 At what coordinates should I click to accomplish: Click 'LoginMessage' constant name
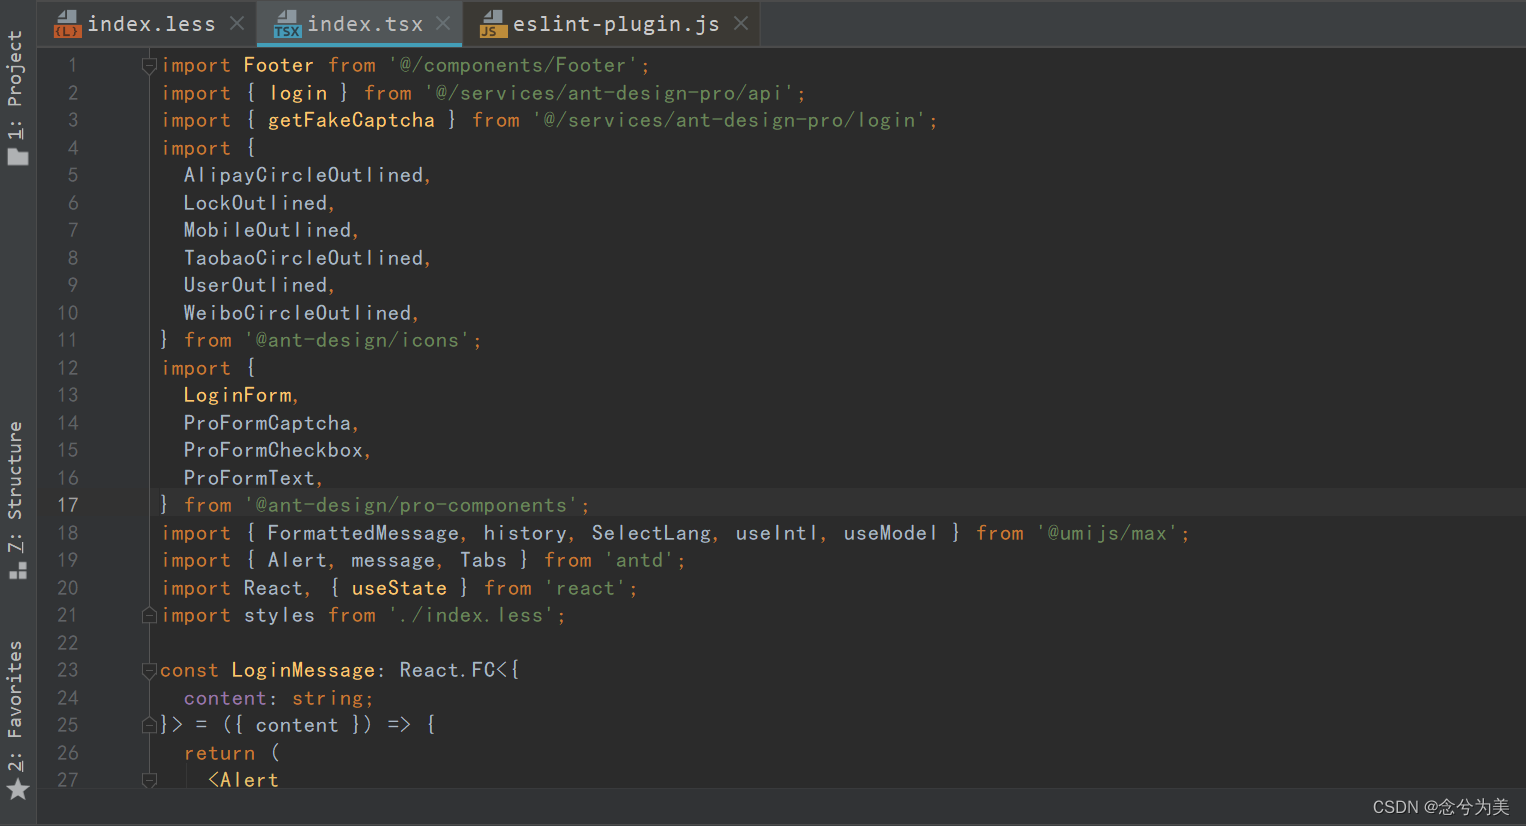[303, 670]
